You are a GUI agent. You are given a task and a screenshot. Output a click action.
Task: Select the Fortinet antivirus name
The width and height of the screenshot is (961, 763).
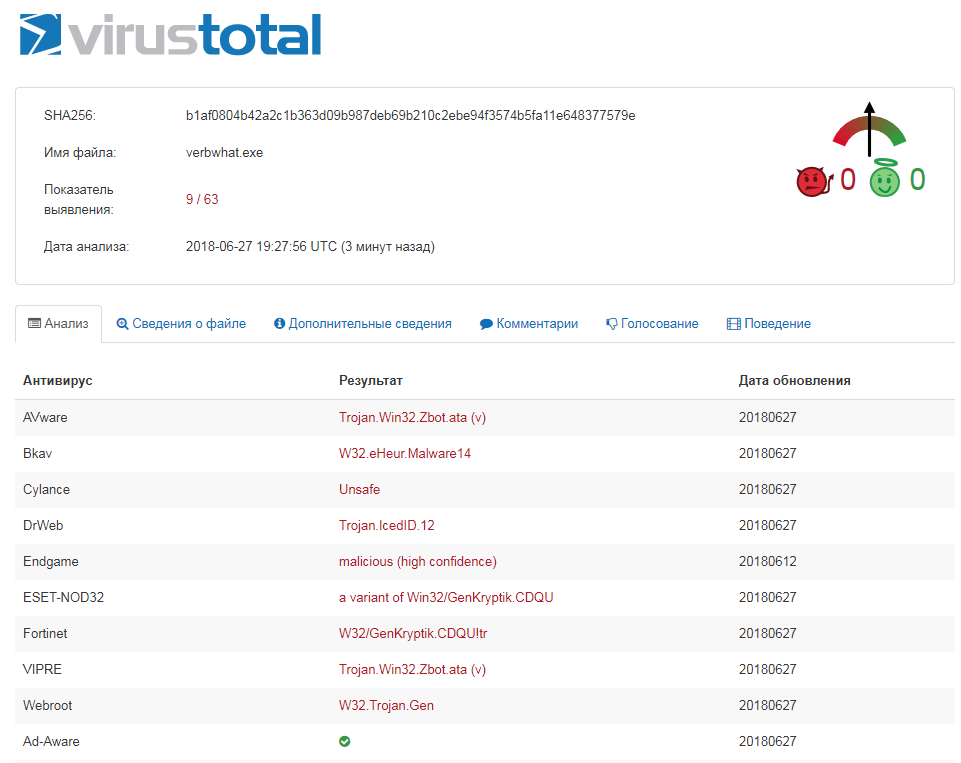[45, 633]
